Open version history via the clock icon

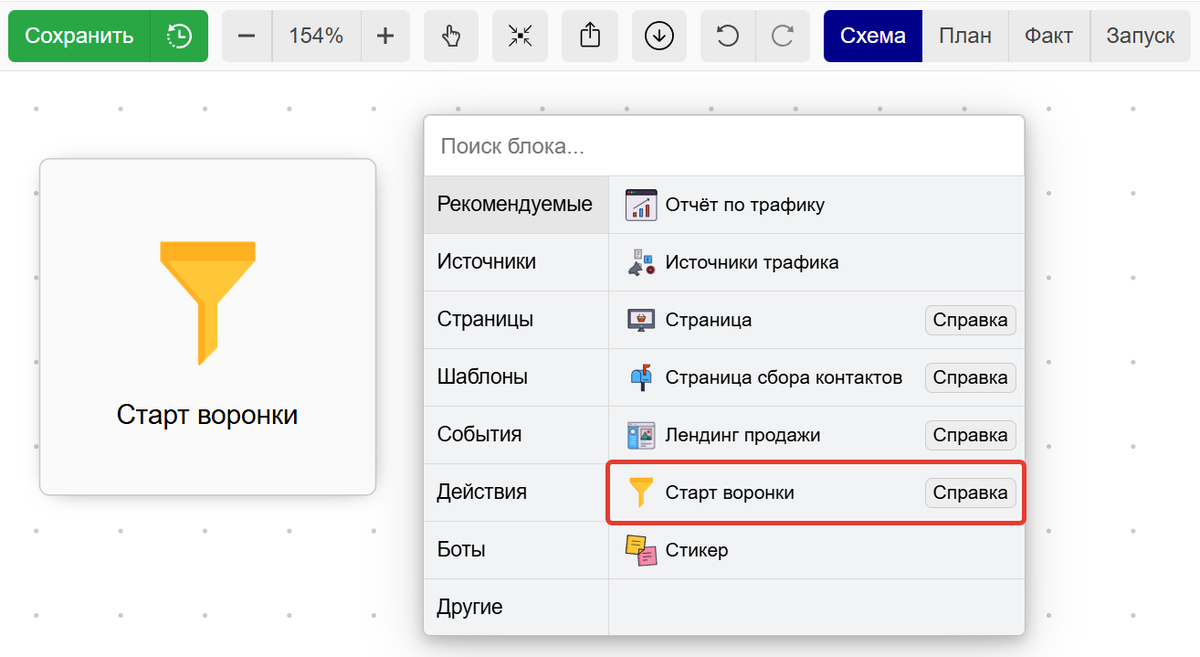tap(180, 34)
